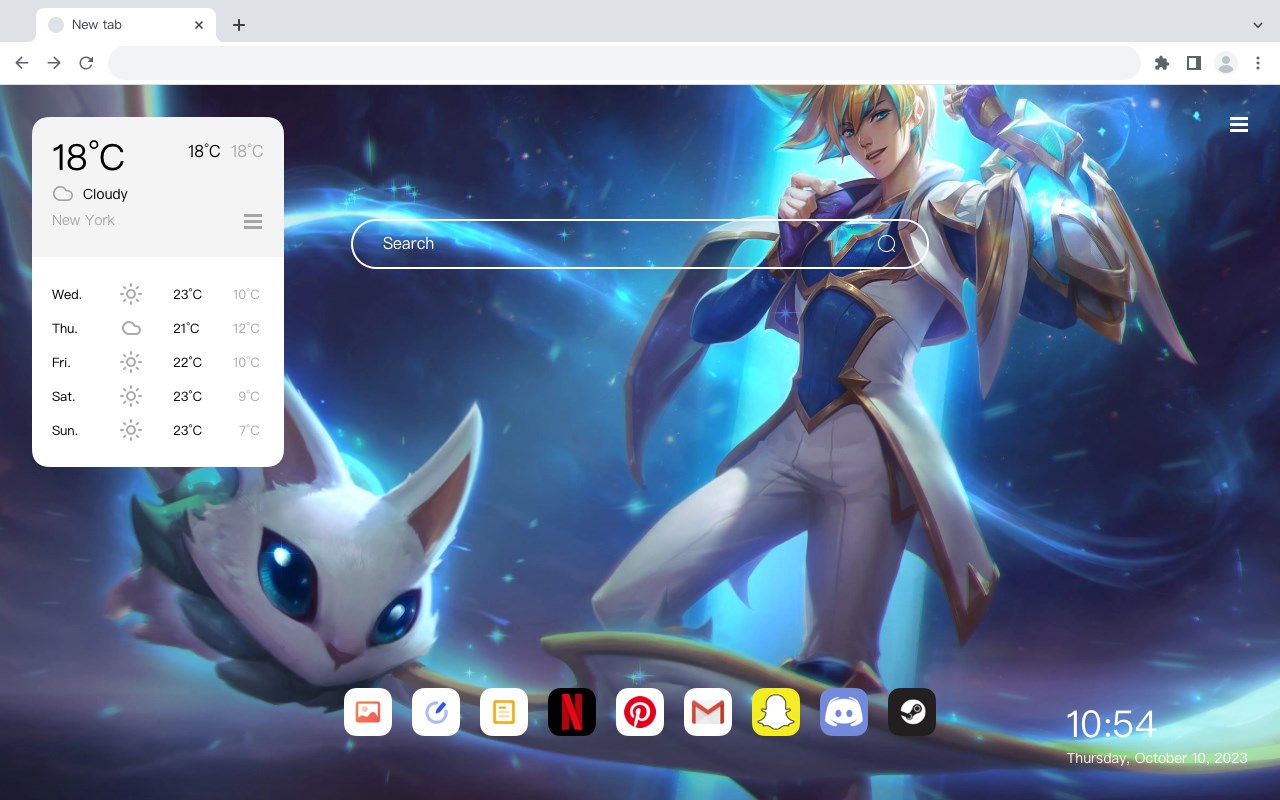Viewport: 1280px width, 800px height.
Task: Click Thursday's high of 21°C
Action: (x=186, y=328)
